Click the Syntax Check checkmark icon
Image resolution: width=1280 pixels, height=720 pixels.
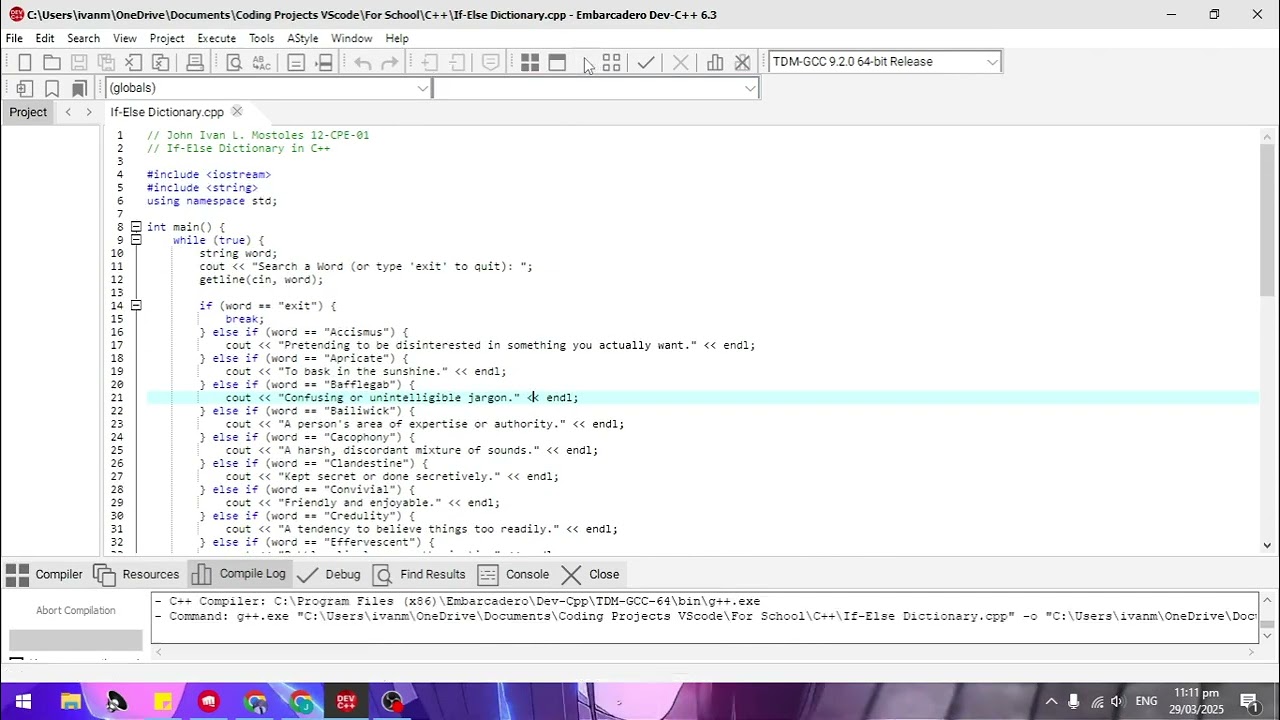click(646, 62)
